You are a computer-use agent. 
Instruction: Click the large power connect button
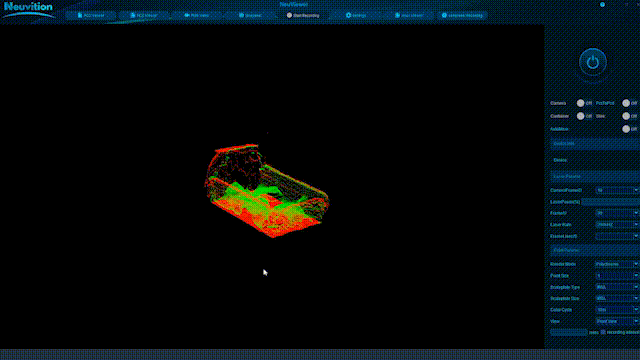click(x=593, y=62)
